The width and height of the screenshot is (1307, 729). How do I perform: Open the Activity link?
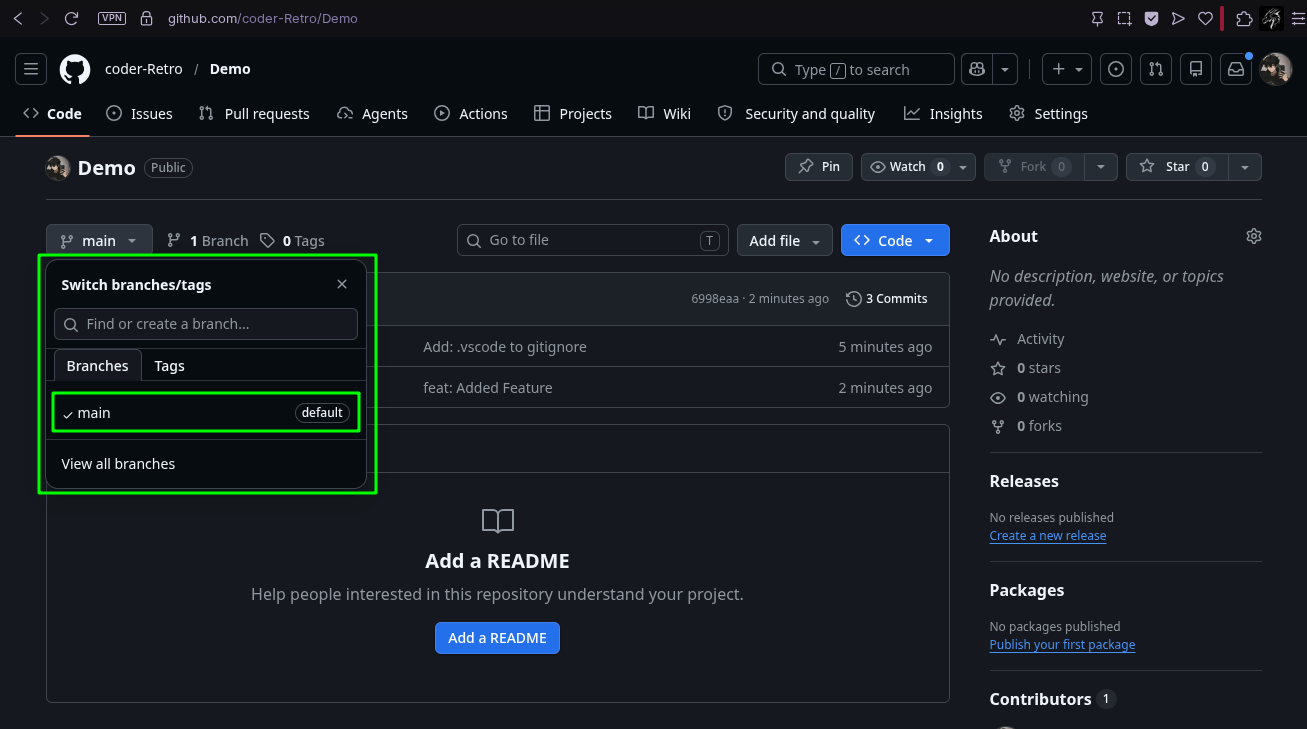pyautogui.click(x=1028, y=339)
